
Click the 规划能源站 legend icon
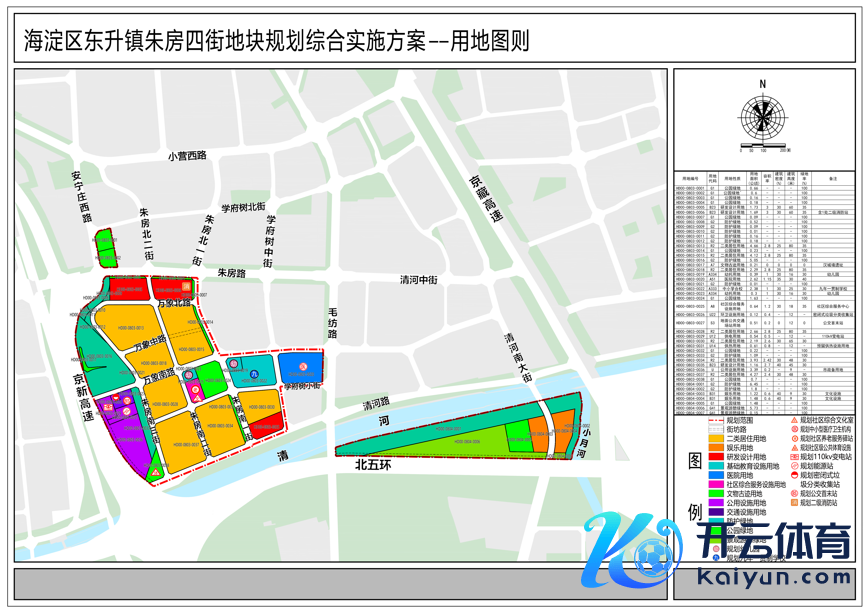click(793, 466)
